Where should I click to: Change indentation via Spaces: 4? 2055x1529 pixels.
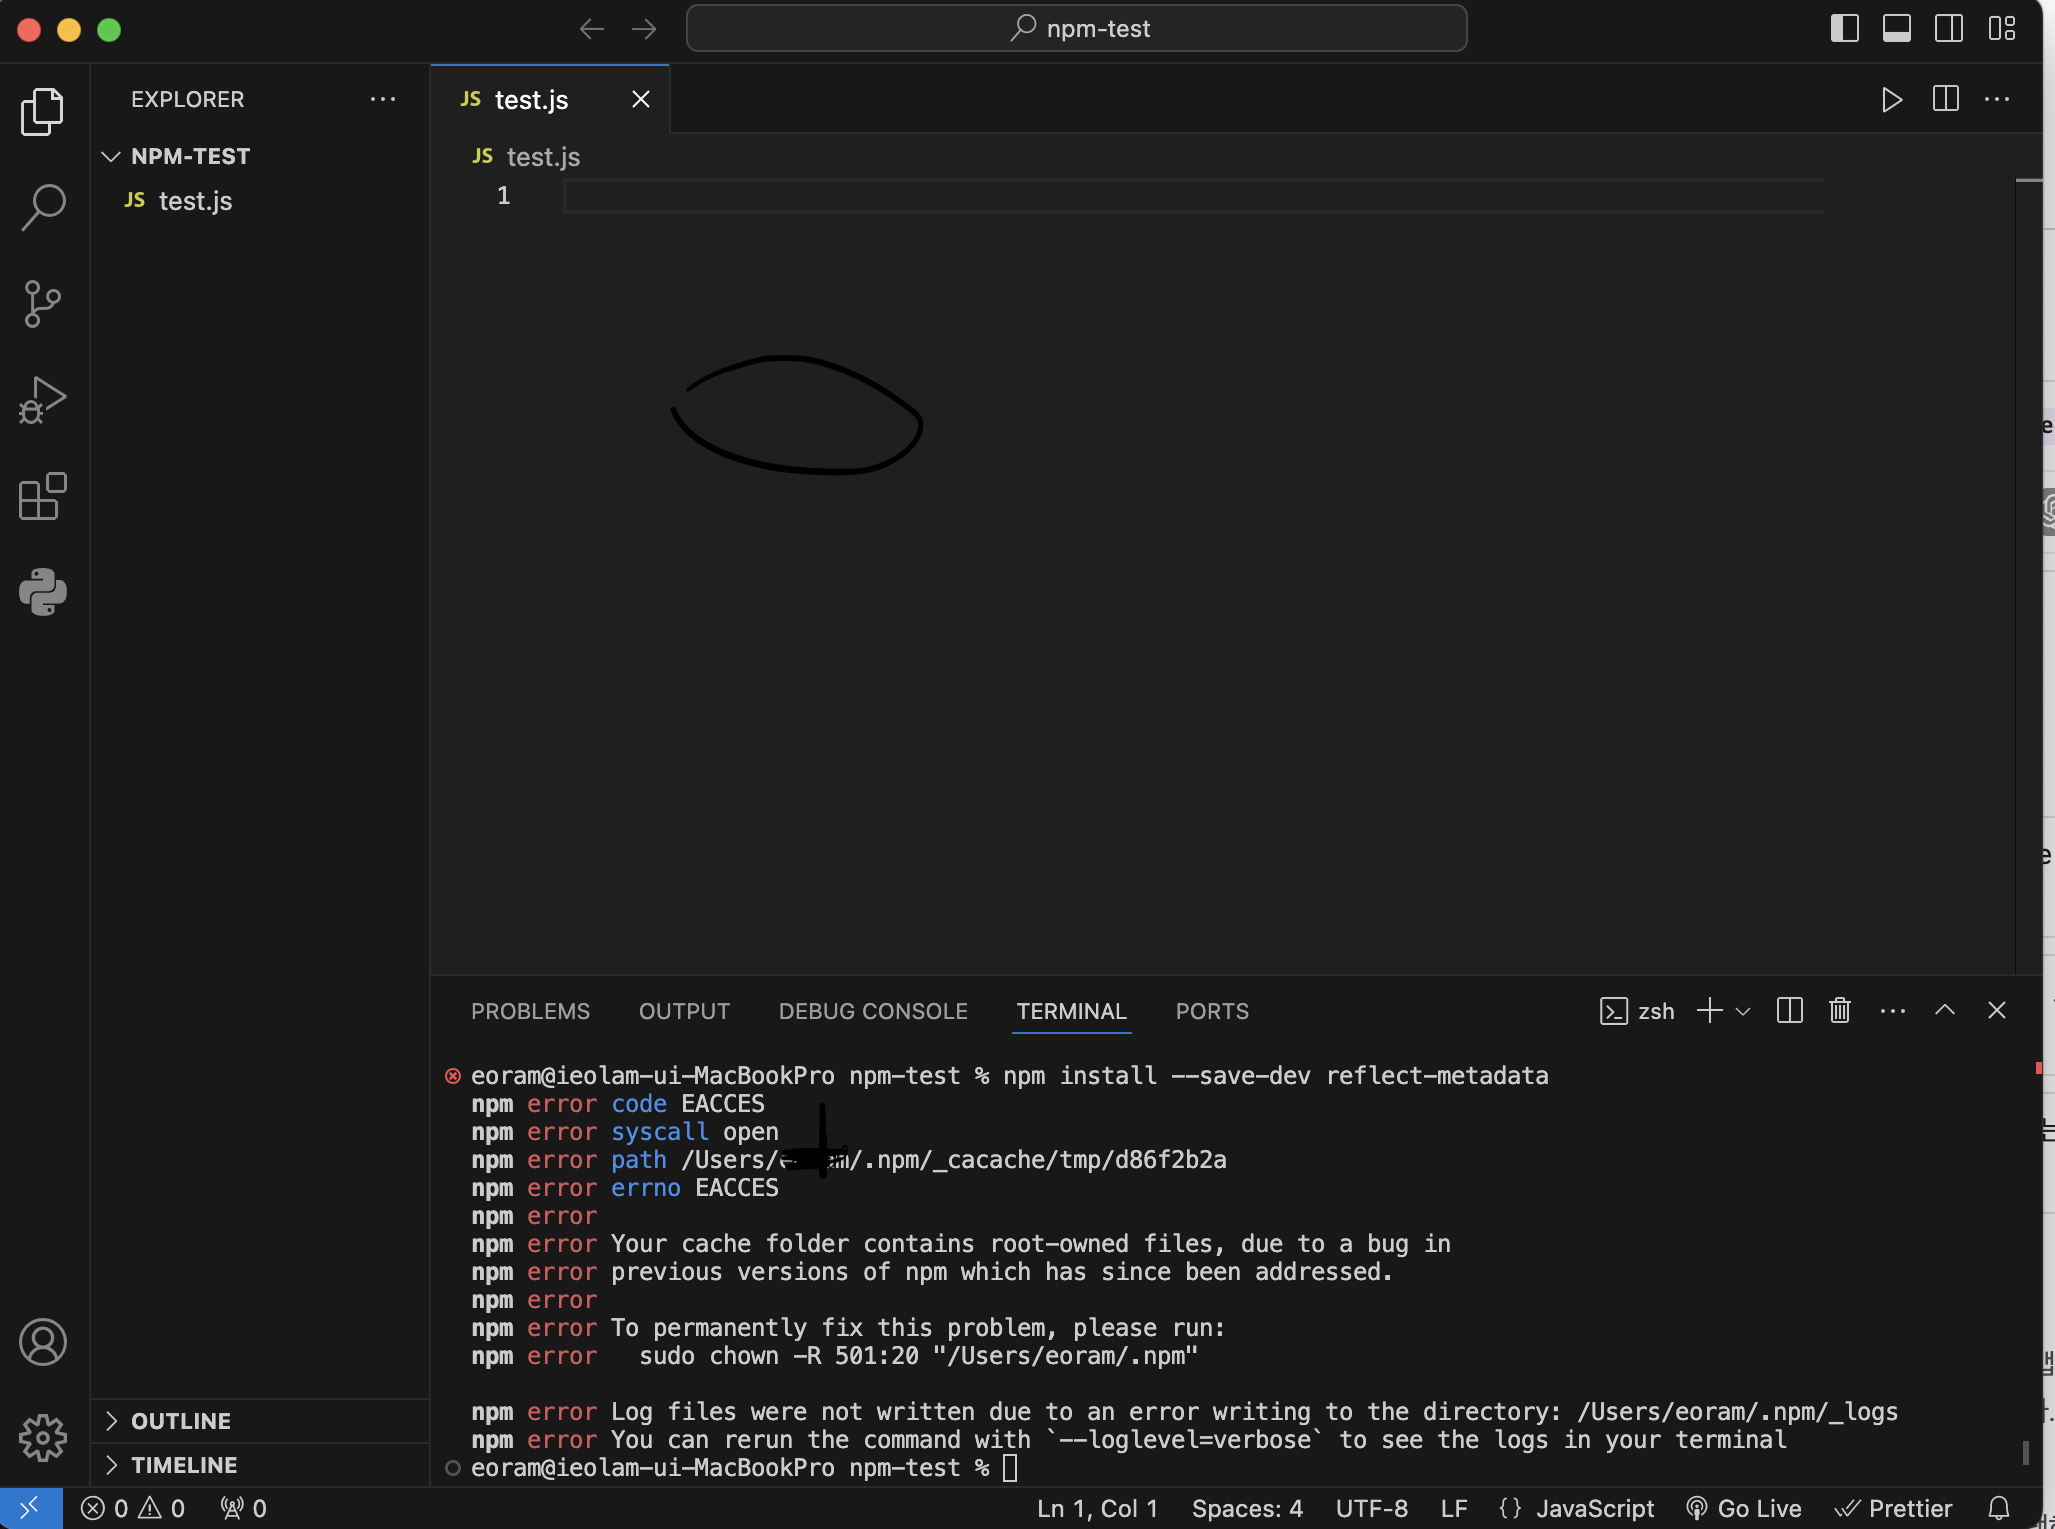coord(1247,1508)
